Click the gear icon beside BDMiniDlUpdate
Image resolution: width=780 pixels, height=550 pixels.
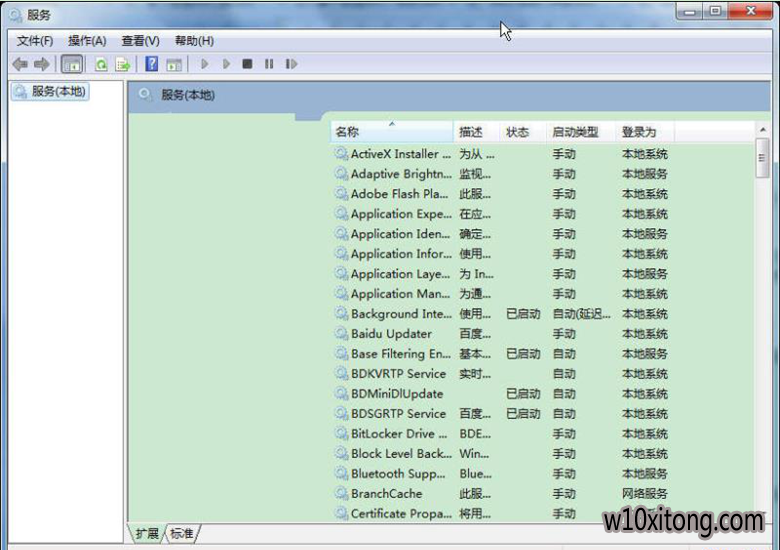click(341, 393)
